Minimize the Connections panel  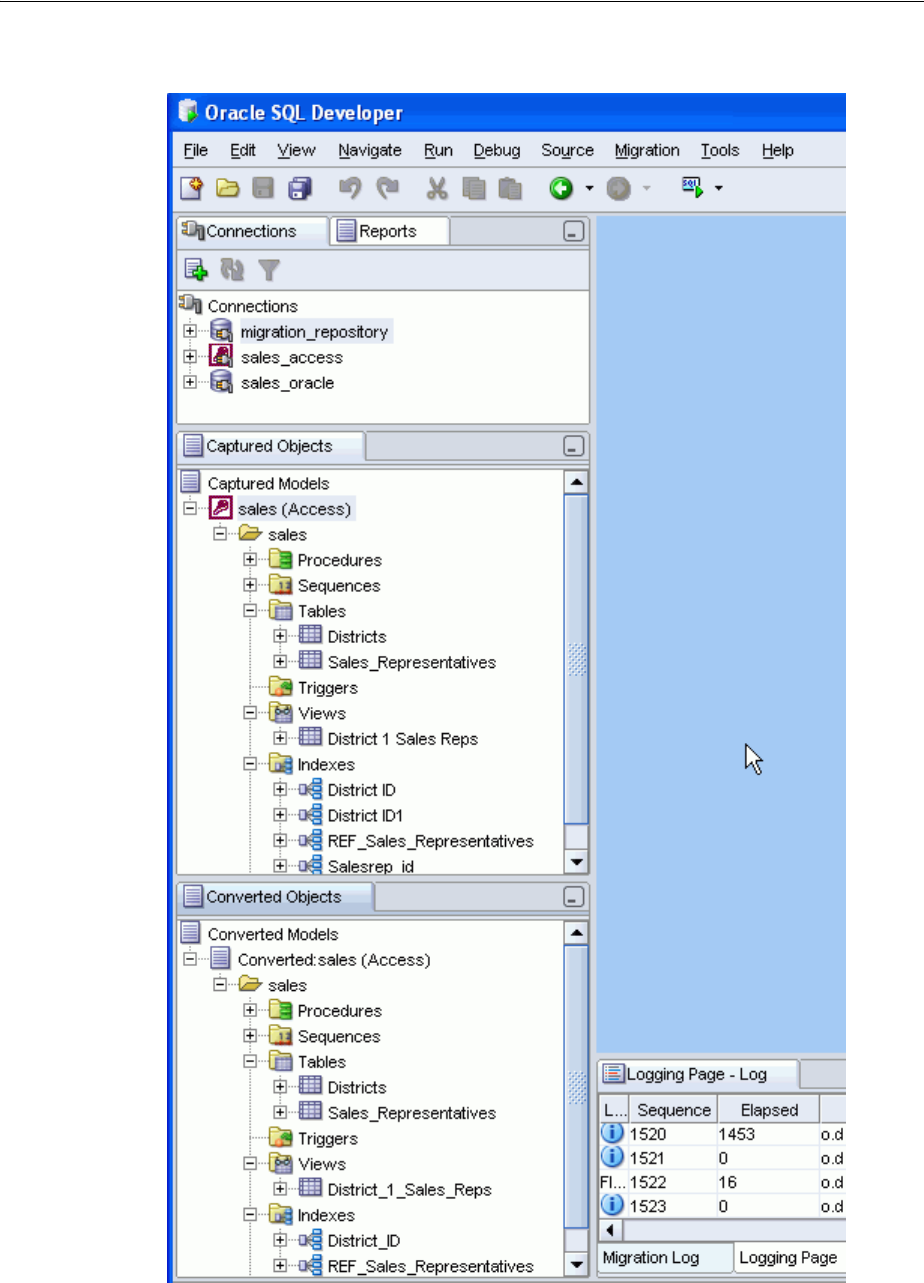pos(573,232)
